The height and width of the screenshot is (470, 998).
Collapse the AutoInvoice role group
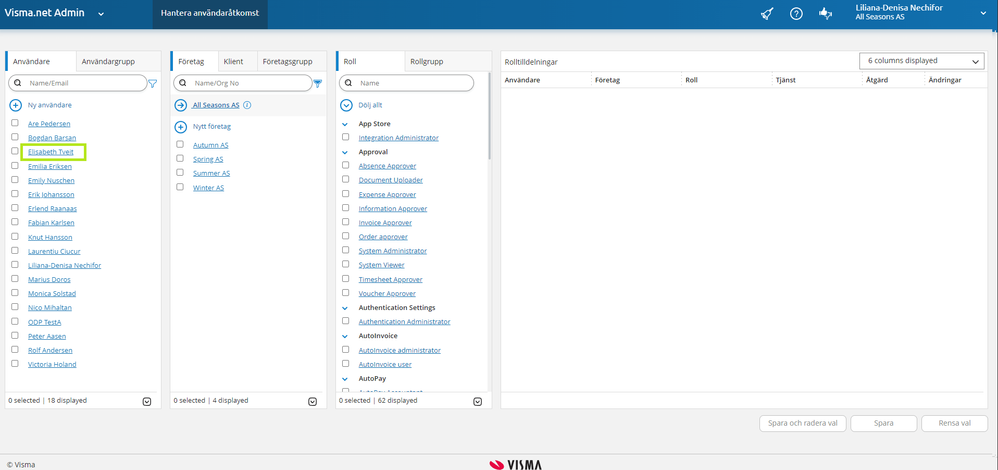(346, 336)
